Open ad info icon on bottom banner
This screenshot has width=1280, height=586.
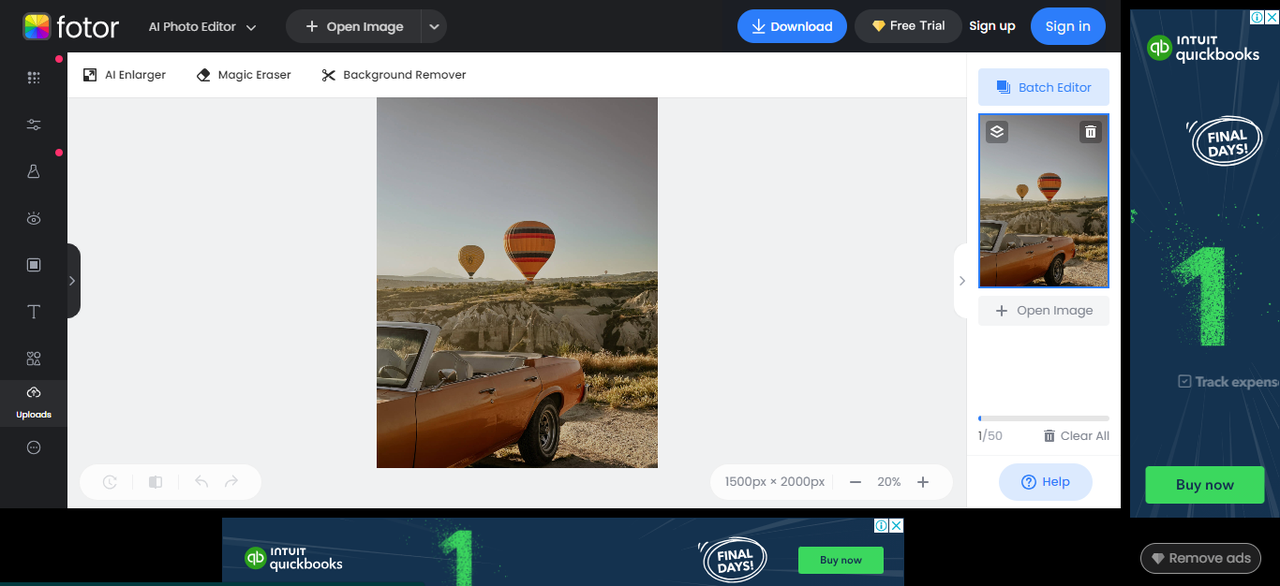point(881,525)
